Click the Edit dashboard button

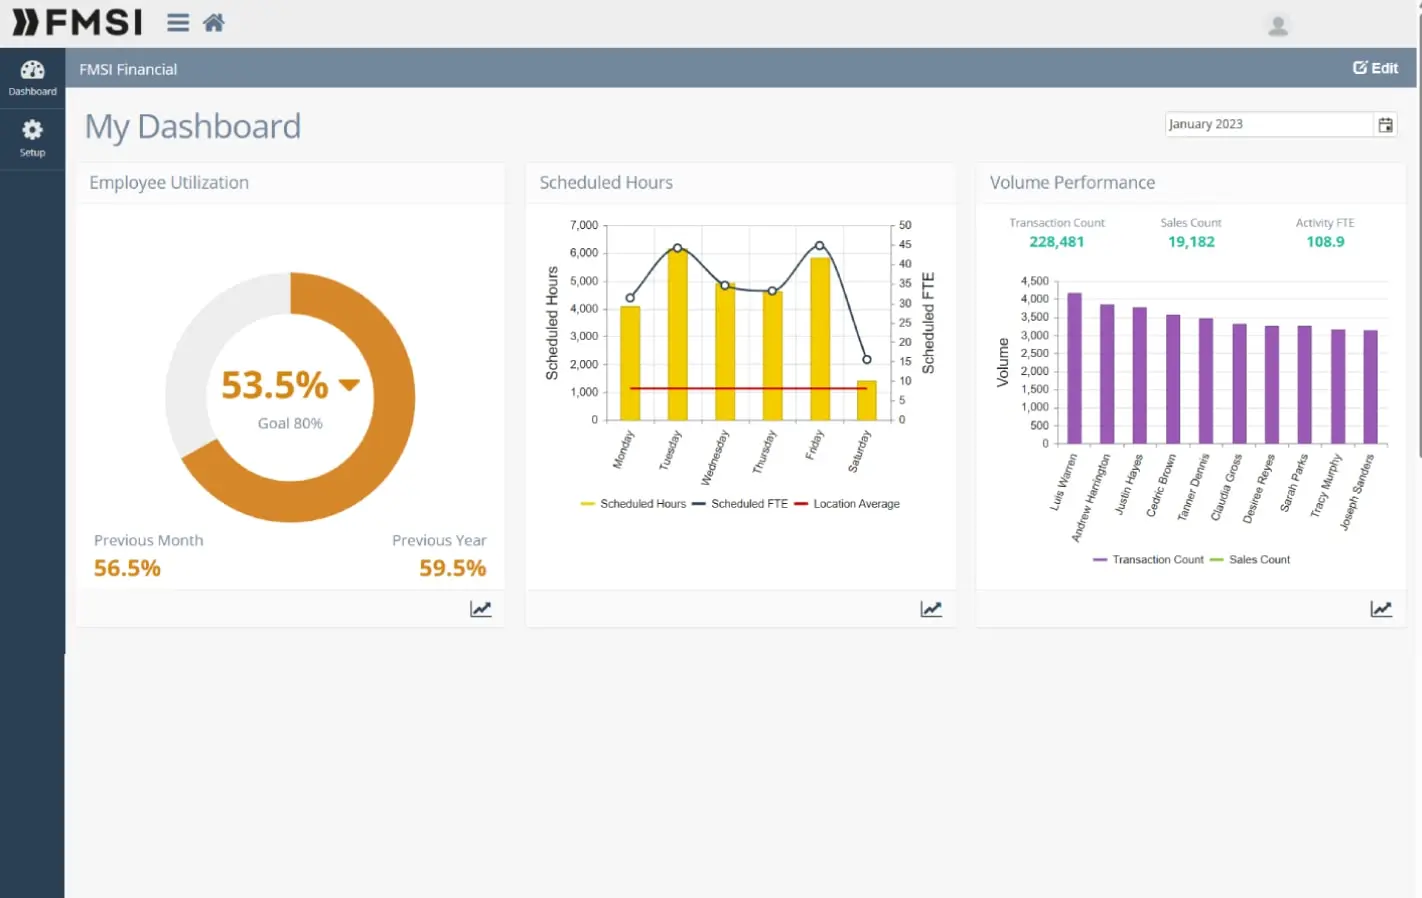coord(1375,68)
